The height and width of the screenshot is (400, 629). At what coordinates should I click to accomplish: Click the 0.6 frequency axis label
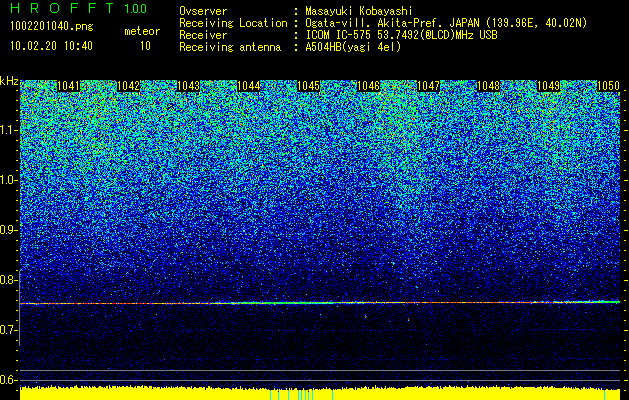point(8,380)
